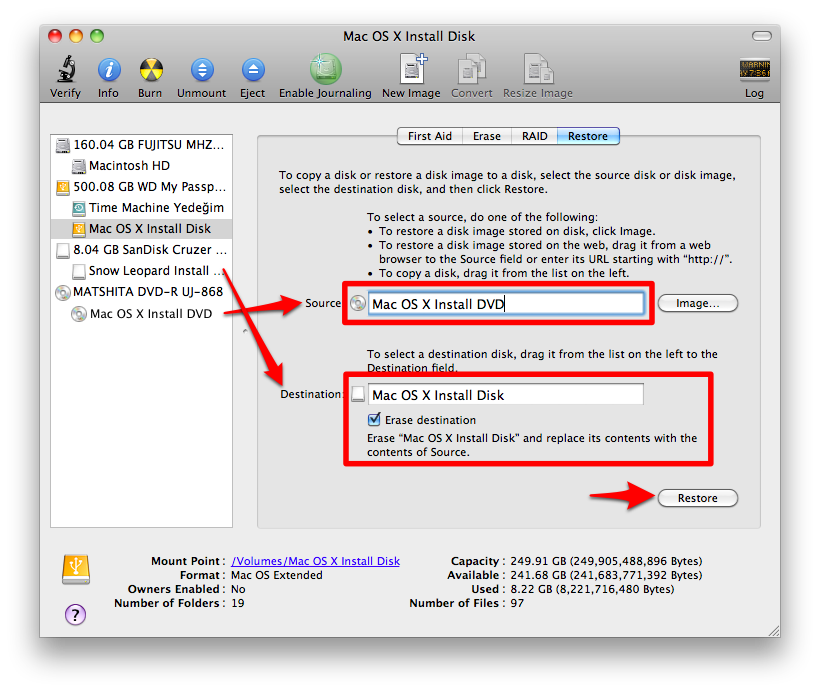820x692 pixels.
Task: Click the Enable Journaling icon
Action: pyautogui.click(x=325, y=70)
